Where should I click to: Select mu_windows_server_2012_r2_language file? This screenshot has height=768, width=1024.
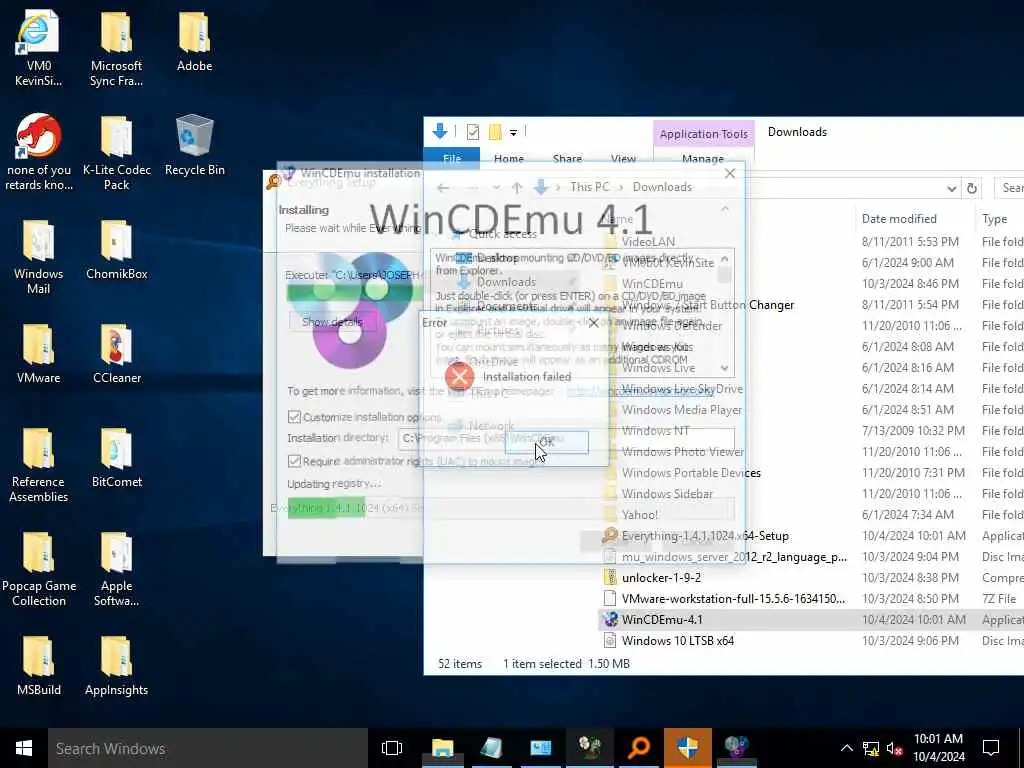pos(811,557)
